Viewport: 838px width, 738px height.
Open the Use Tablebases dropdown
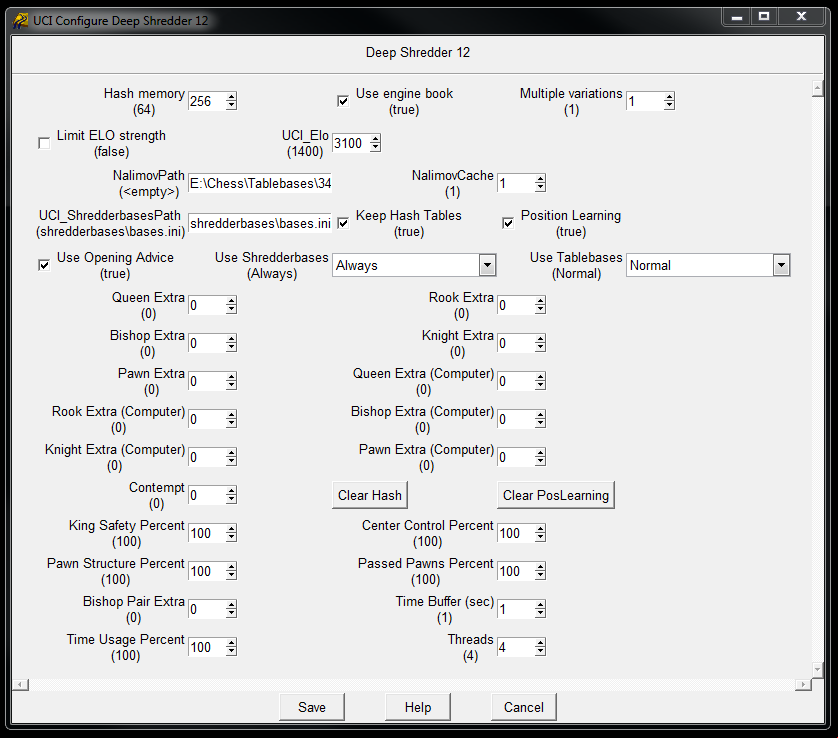pyautogui.click(x=781, y=265)
